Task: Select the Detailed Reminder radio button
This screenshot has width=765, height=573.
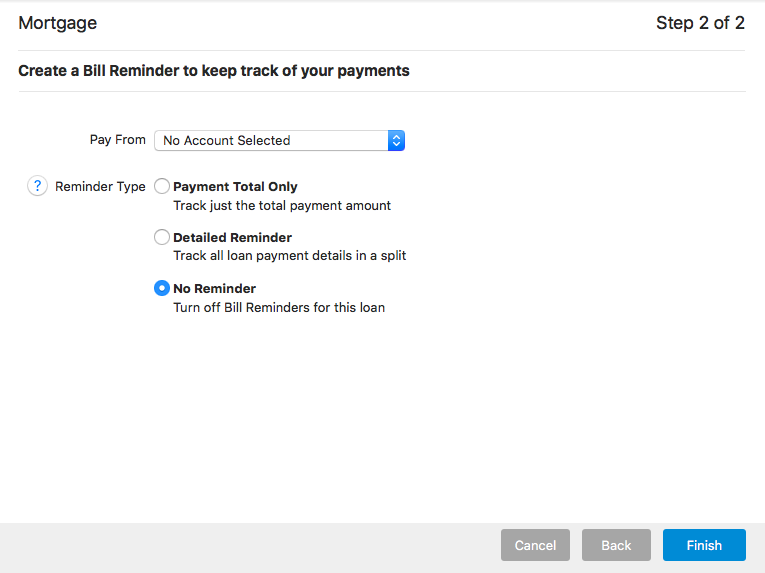Action: click(162, 237)
